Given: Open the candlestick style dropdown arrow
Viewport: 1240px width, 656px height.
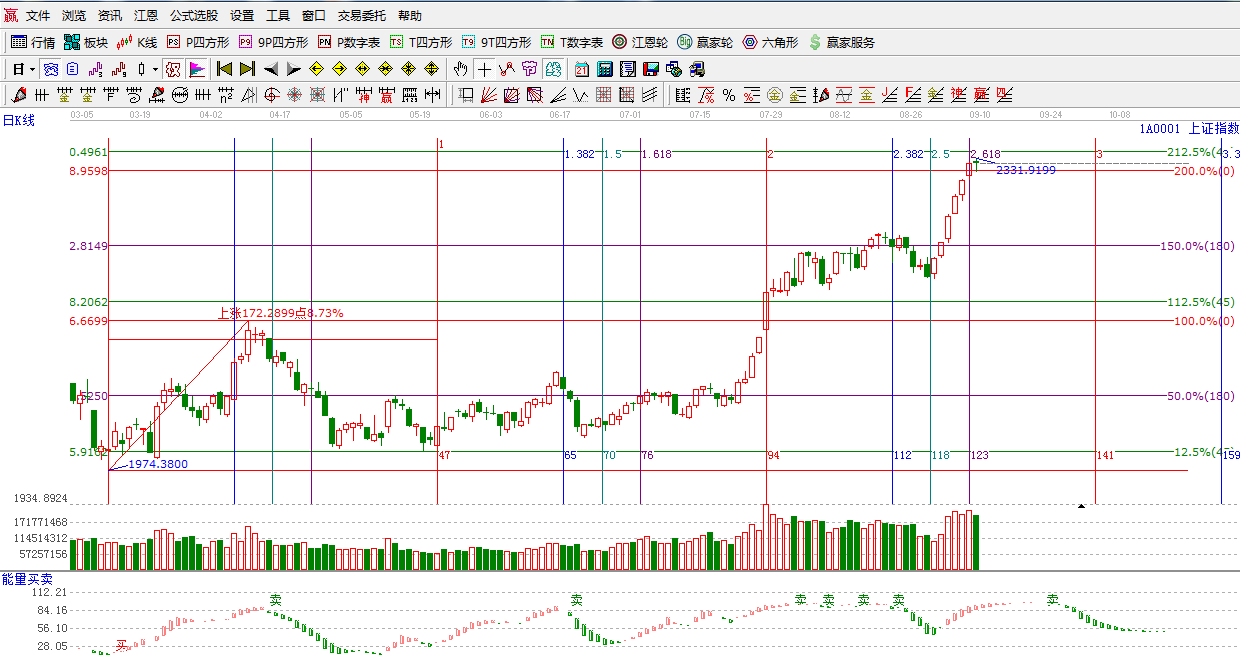Looking at the screenshot, I should (154, 69).
